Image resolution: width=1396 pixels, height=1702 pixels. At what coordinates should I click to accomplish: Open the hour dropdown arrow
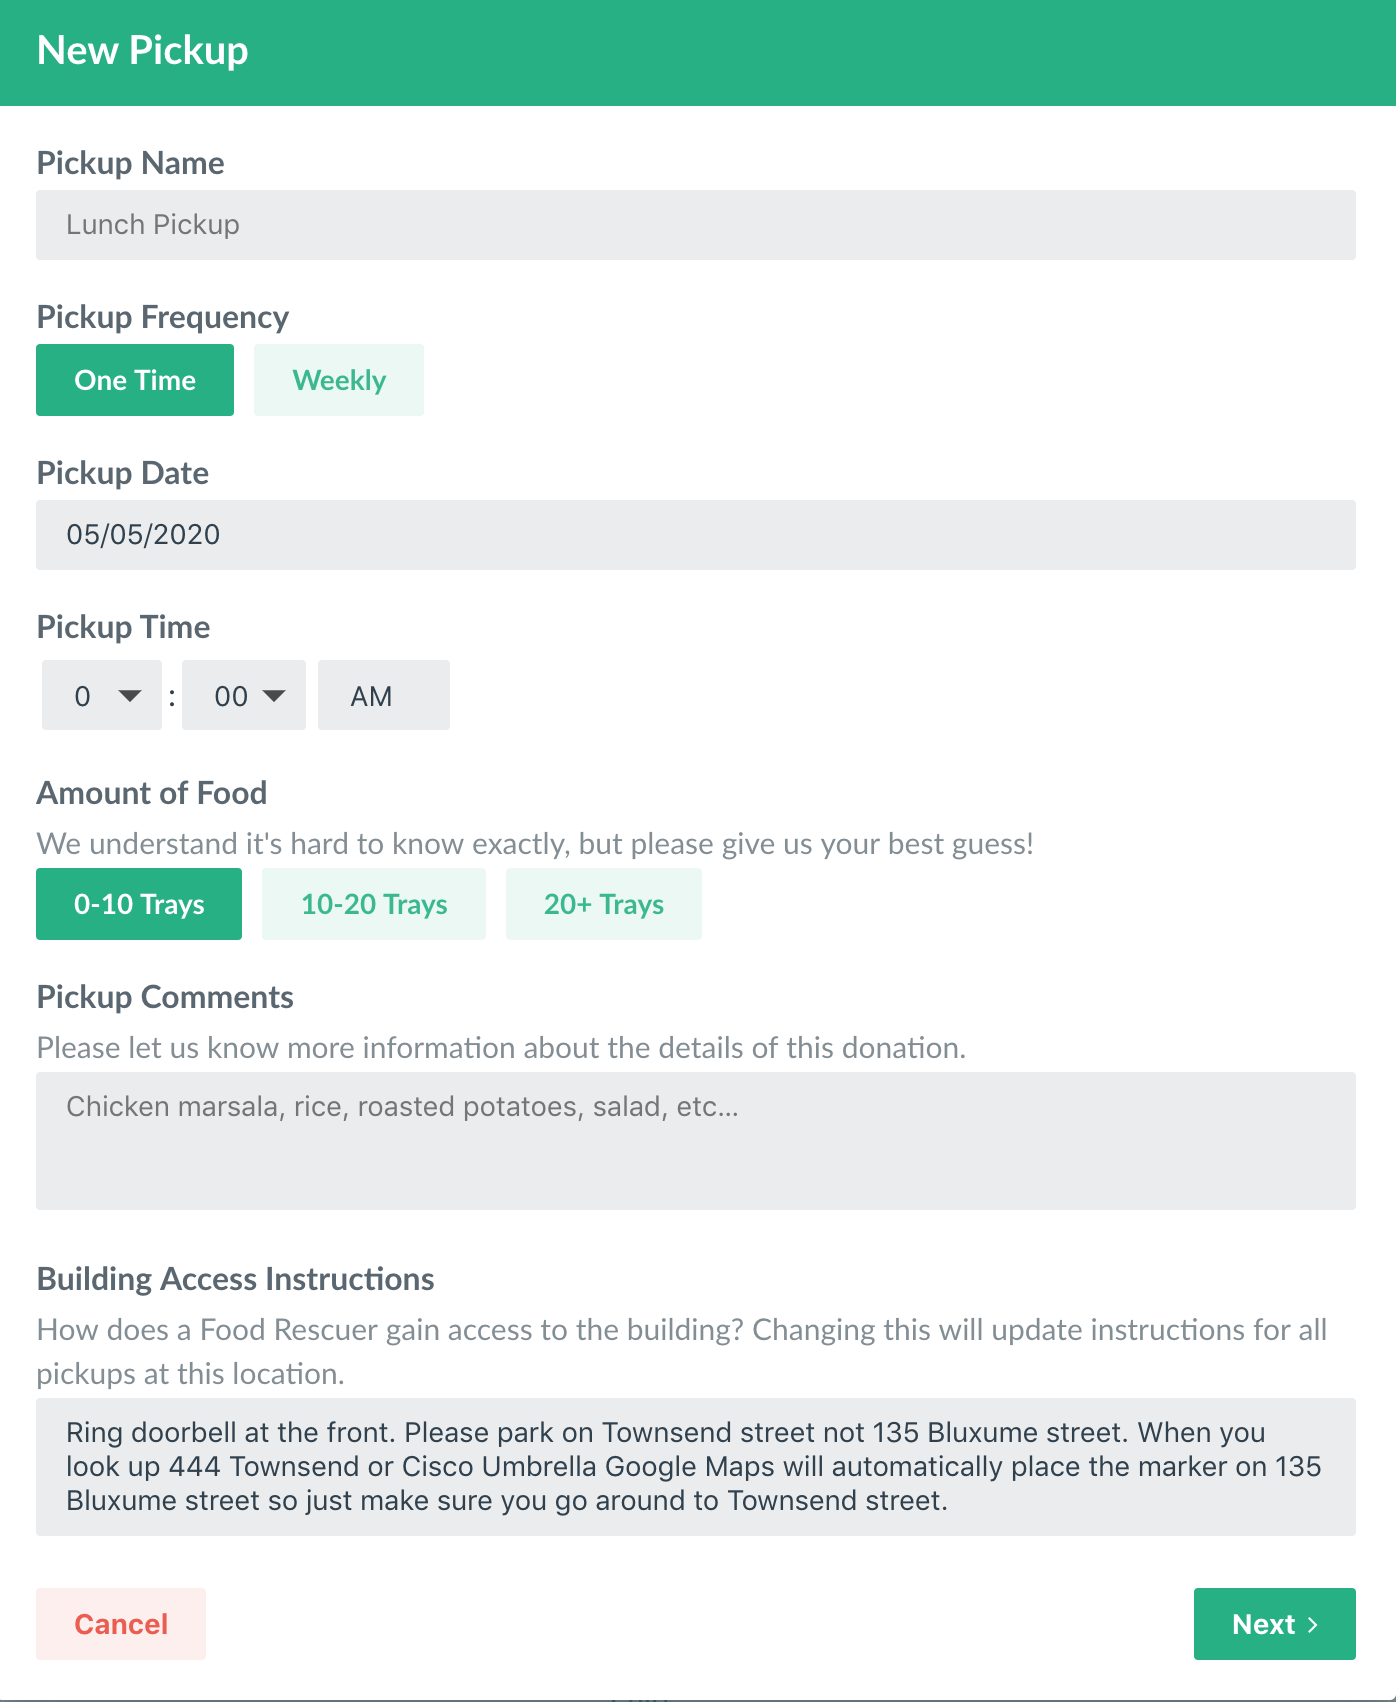[x=131, y=695]
